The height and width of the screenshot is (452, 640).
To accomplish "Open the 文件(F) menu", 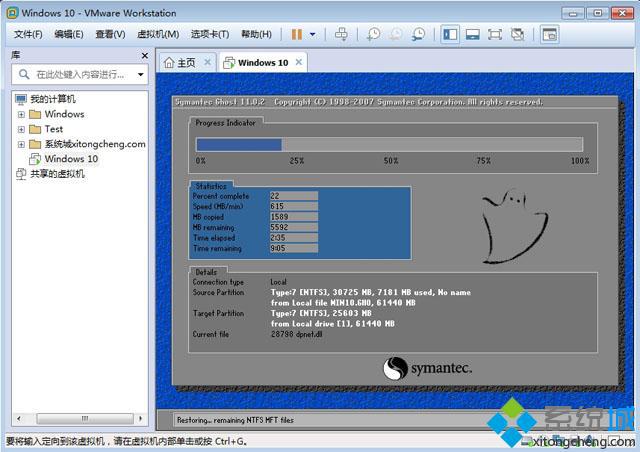I will pyautogui.click(x=28, y=34).
